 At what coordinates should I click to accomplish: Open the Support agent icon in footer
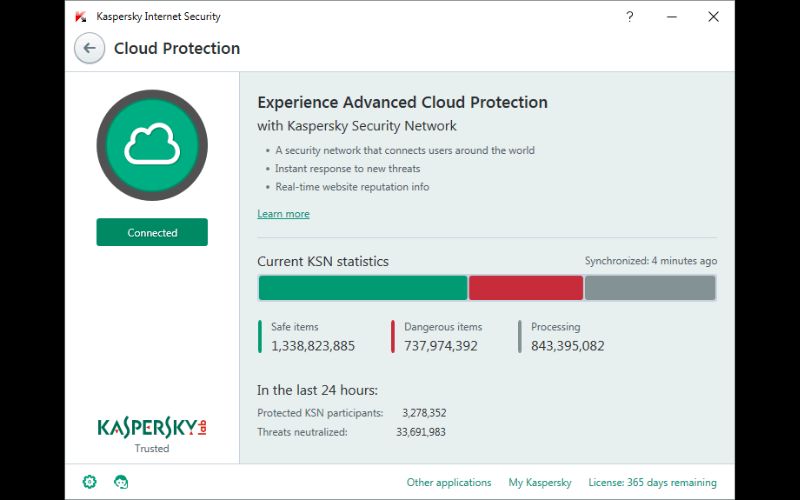tap(121, 482)
